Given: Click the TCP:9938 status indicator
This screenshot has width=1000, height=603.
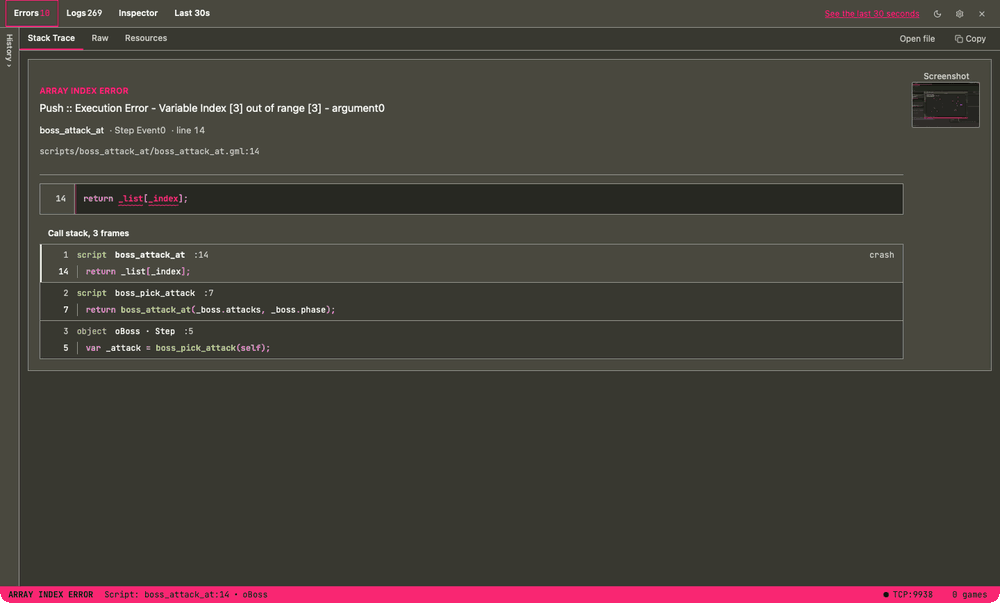Looking at the screenshot, I should tap(908, 595).
